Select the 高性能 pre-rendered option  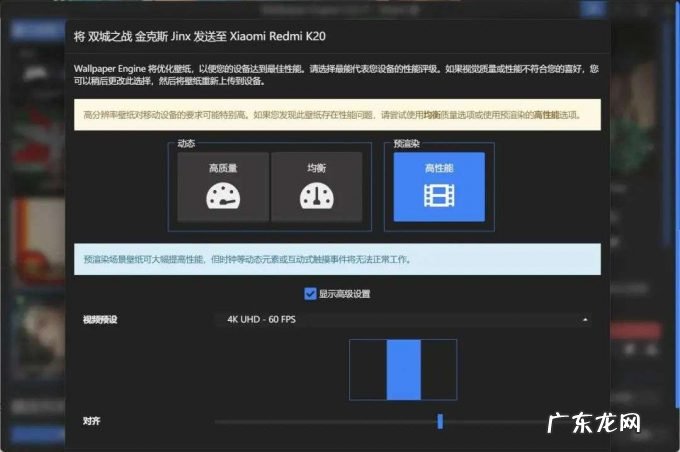439,187
